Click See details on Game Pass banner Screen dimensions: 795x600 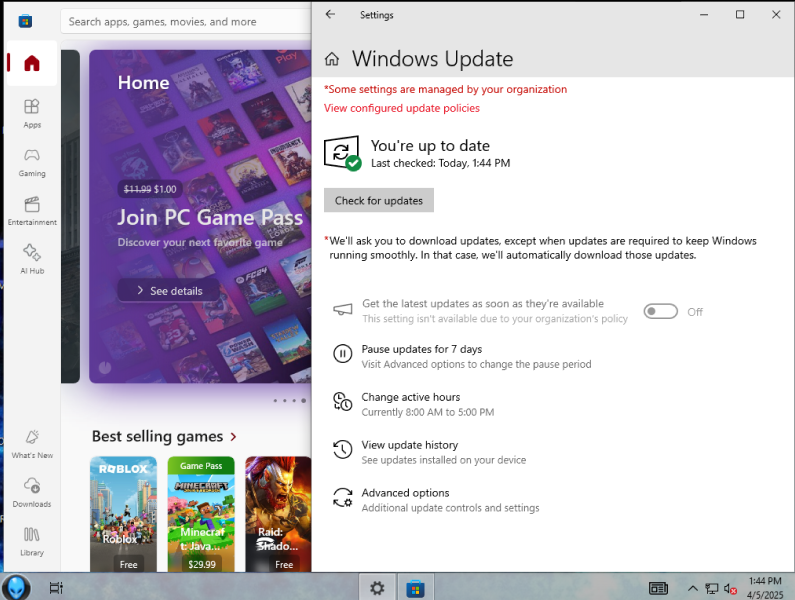169,291
